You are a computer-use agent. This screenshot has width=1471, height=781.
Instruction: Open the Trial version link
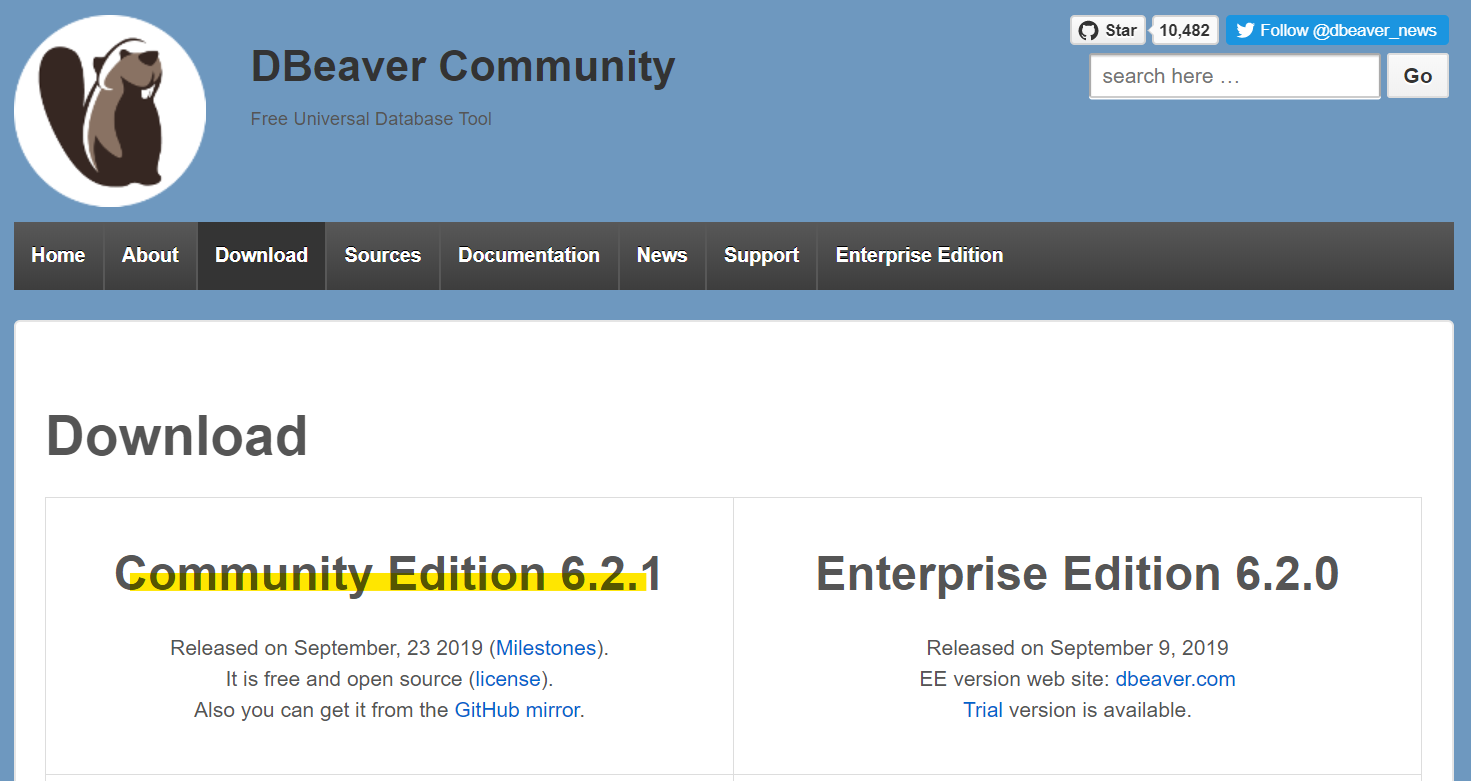coord(983,710)
